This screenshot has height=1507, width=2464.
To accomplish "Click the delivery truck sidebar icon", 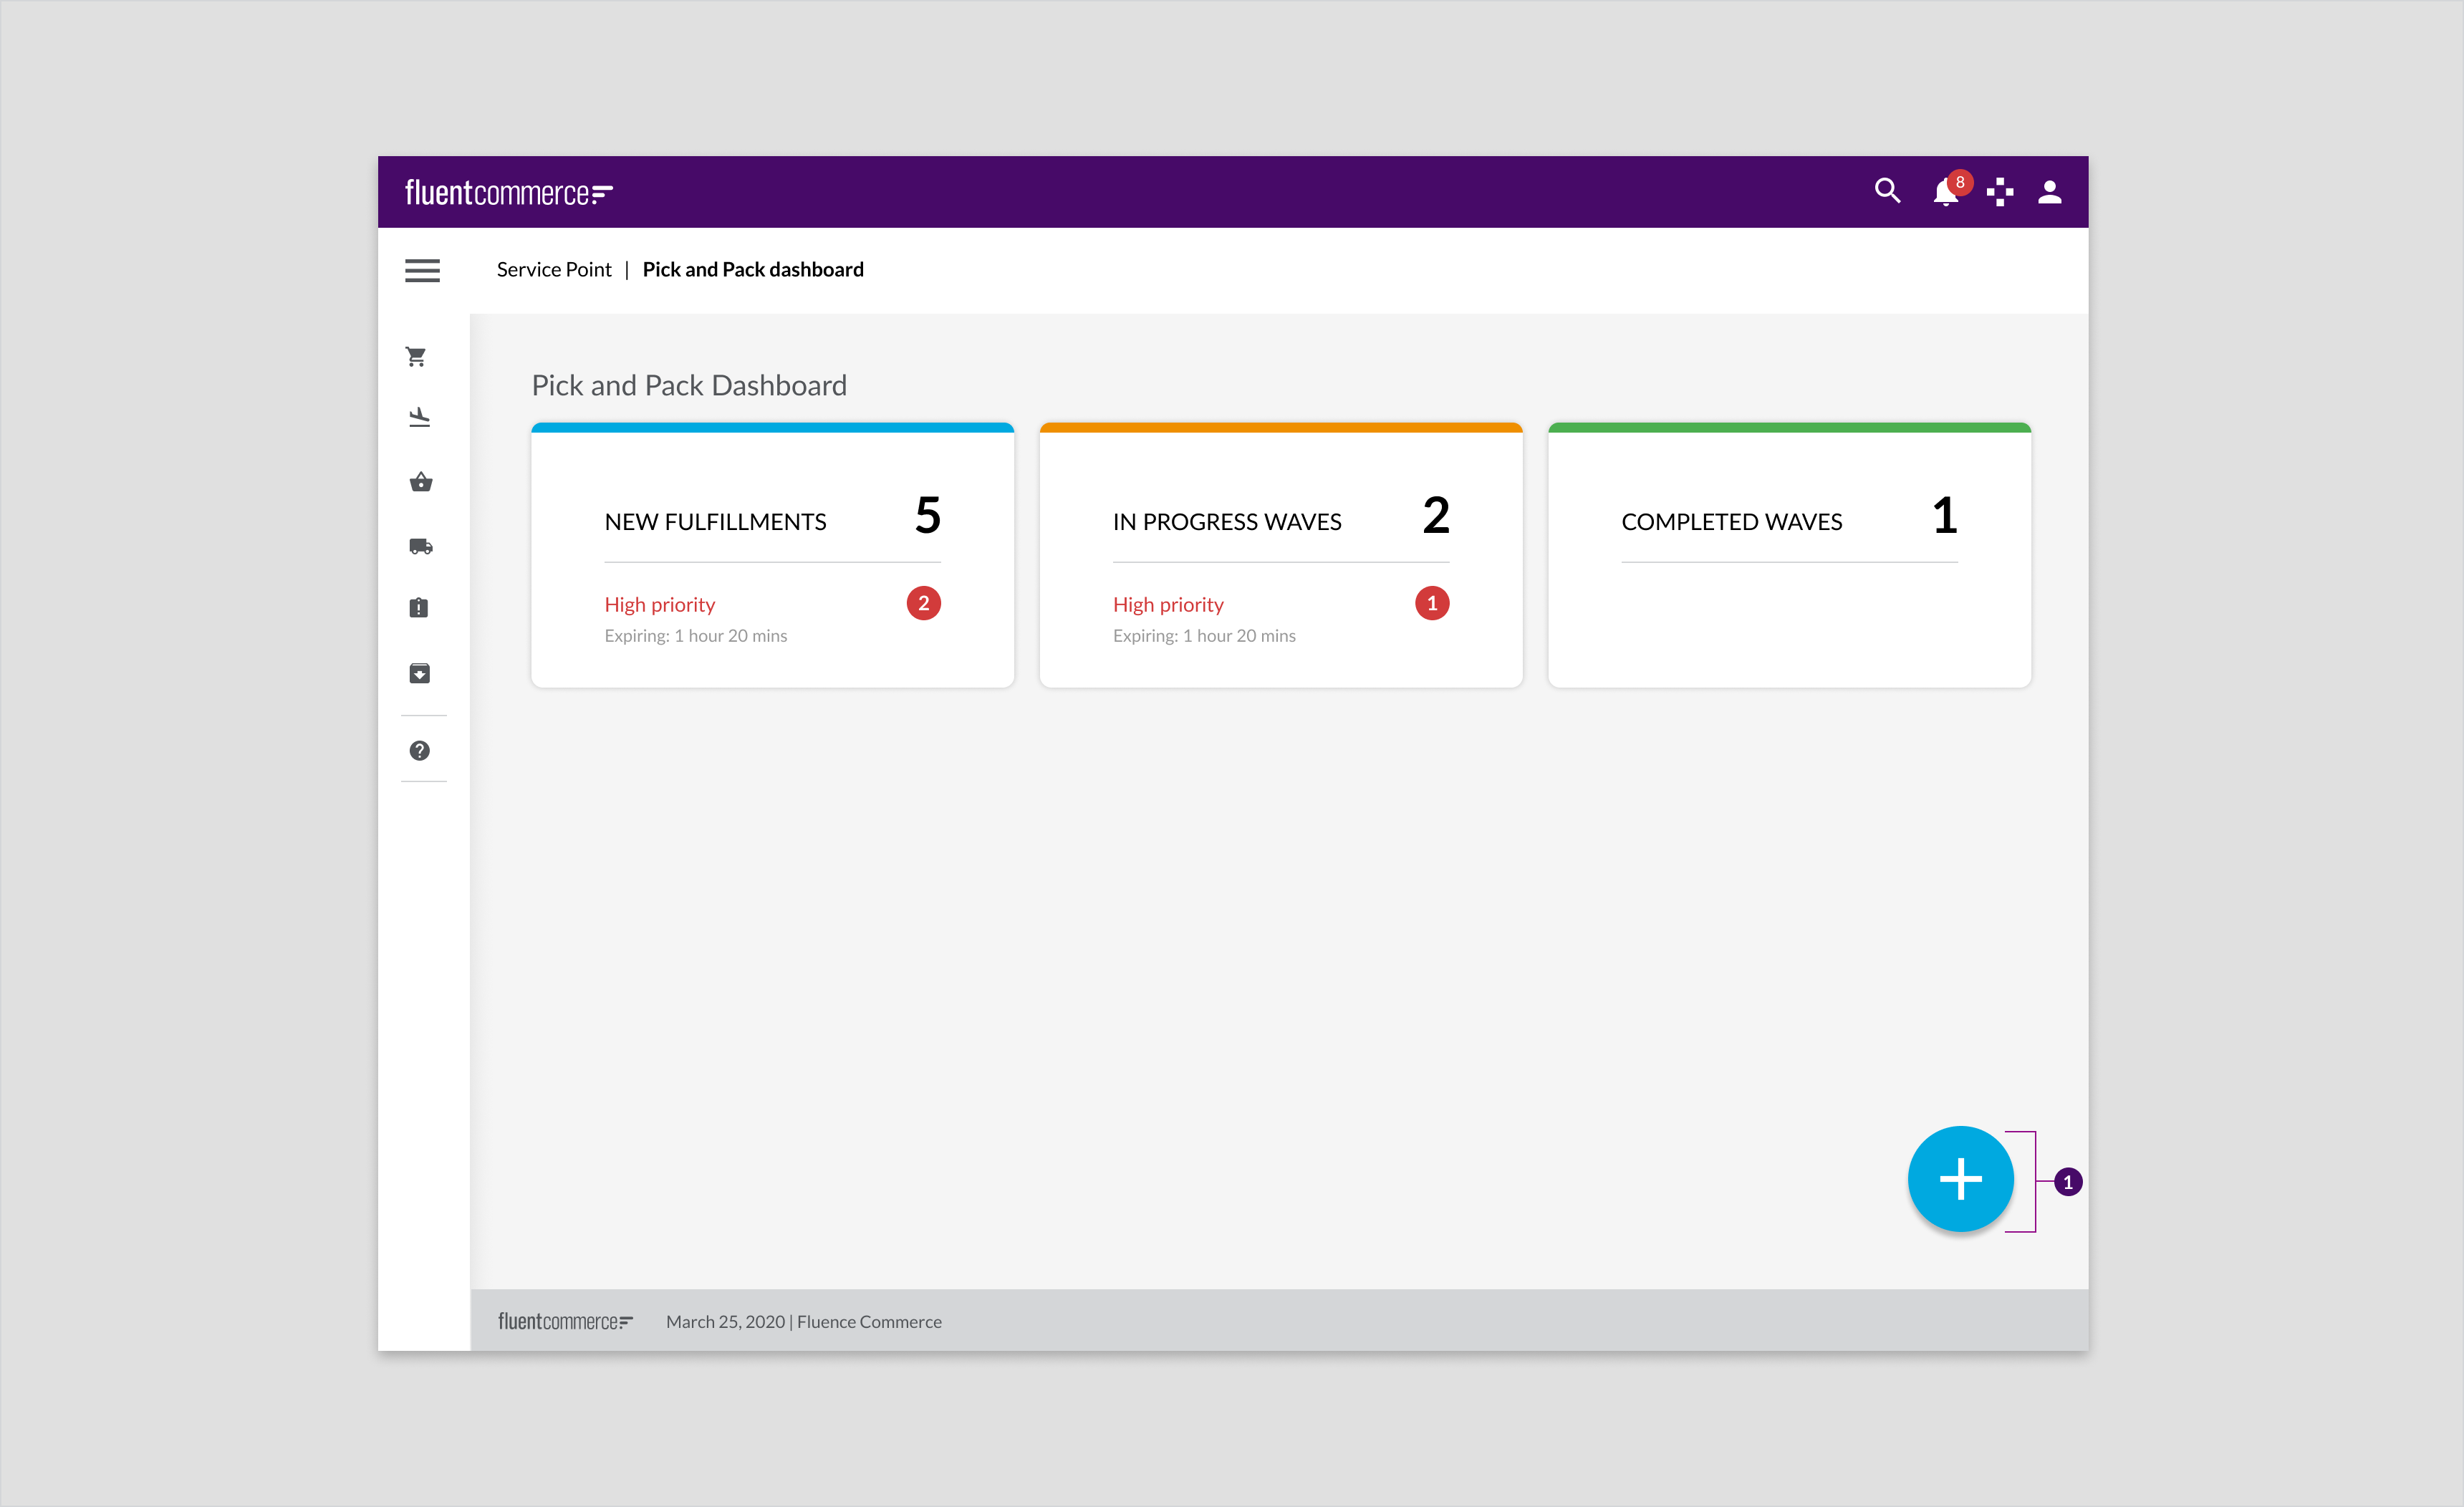I will point(420,546).
